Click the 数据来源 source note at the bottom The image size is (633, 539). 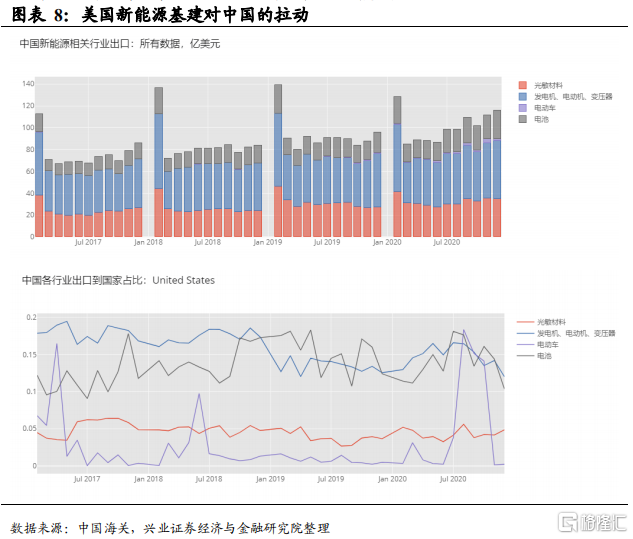click(x=170, y=527)
